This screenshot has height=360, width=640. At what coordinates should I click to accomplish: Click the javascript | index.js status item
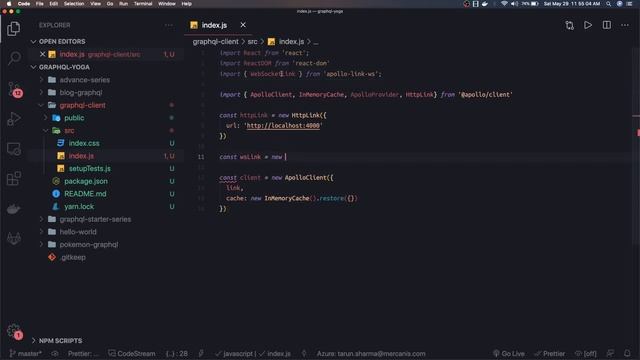pos(253,353)
